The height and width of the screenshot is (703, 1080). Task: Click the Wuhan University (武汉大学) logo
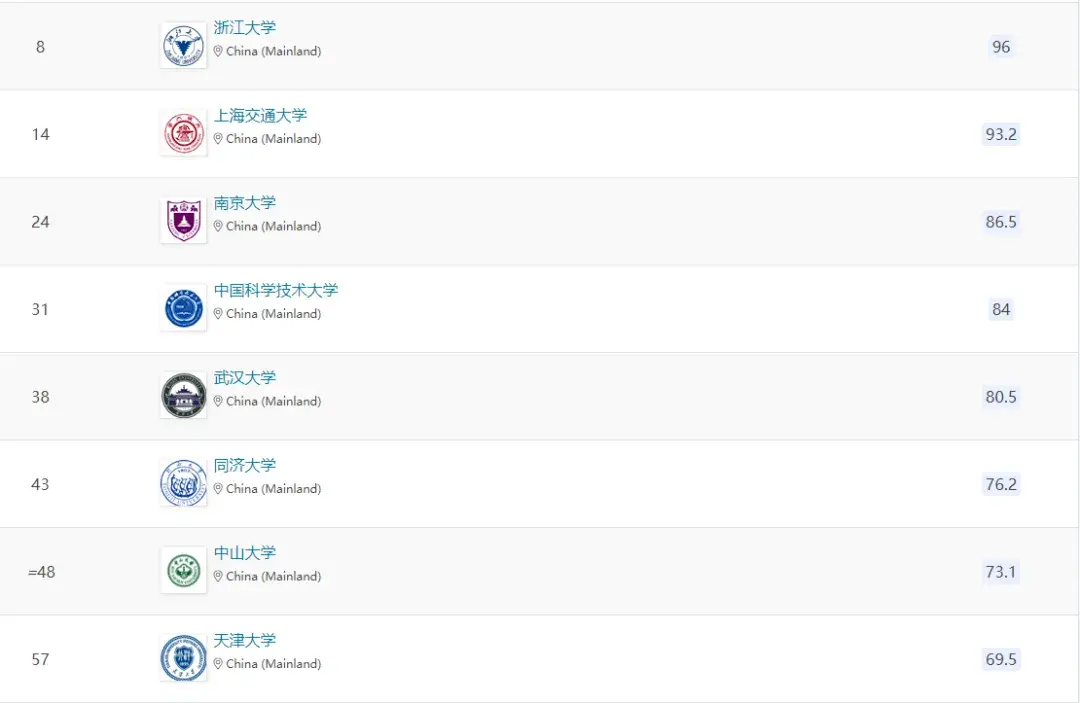[x=183, y=396]
